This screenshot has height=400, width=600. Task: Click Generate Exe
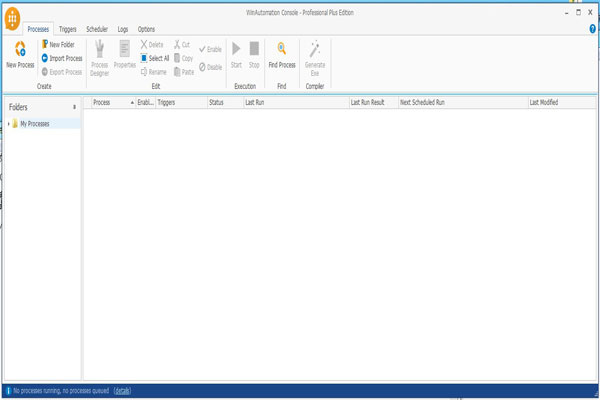coord(315,58)
